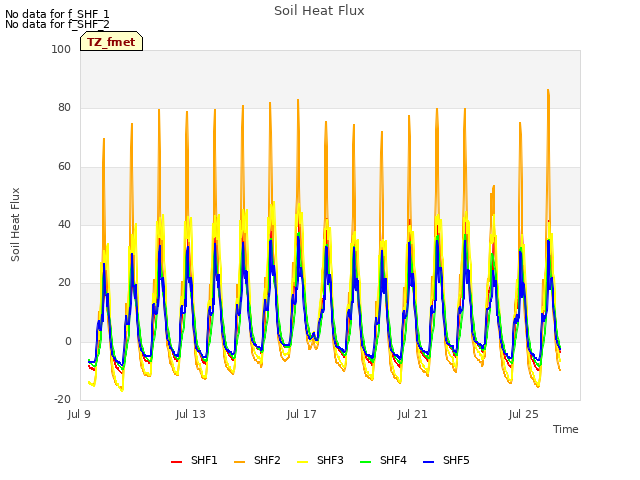The image size is (640, 480).
Task: Click the yellow SHF3 legend color marker
Action: [302, 462]
